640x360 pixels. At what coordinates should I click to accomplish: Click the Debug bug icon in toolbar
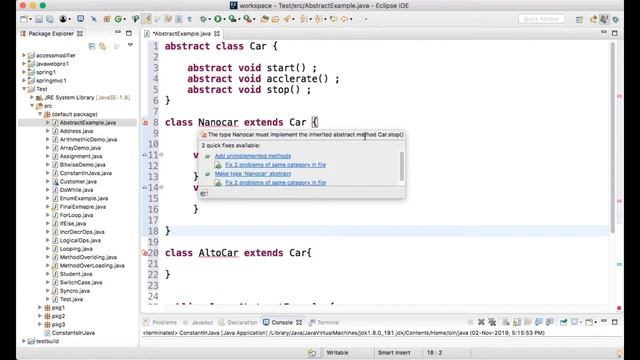[203, 19]
